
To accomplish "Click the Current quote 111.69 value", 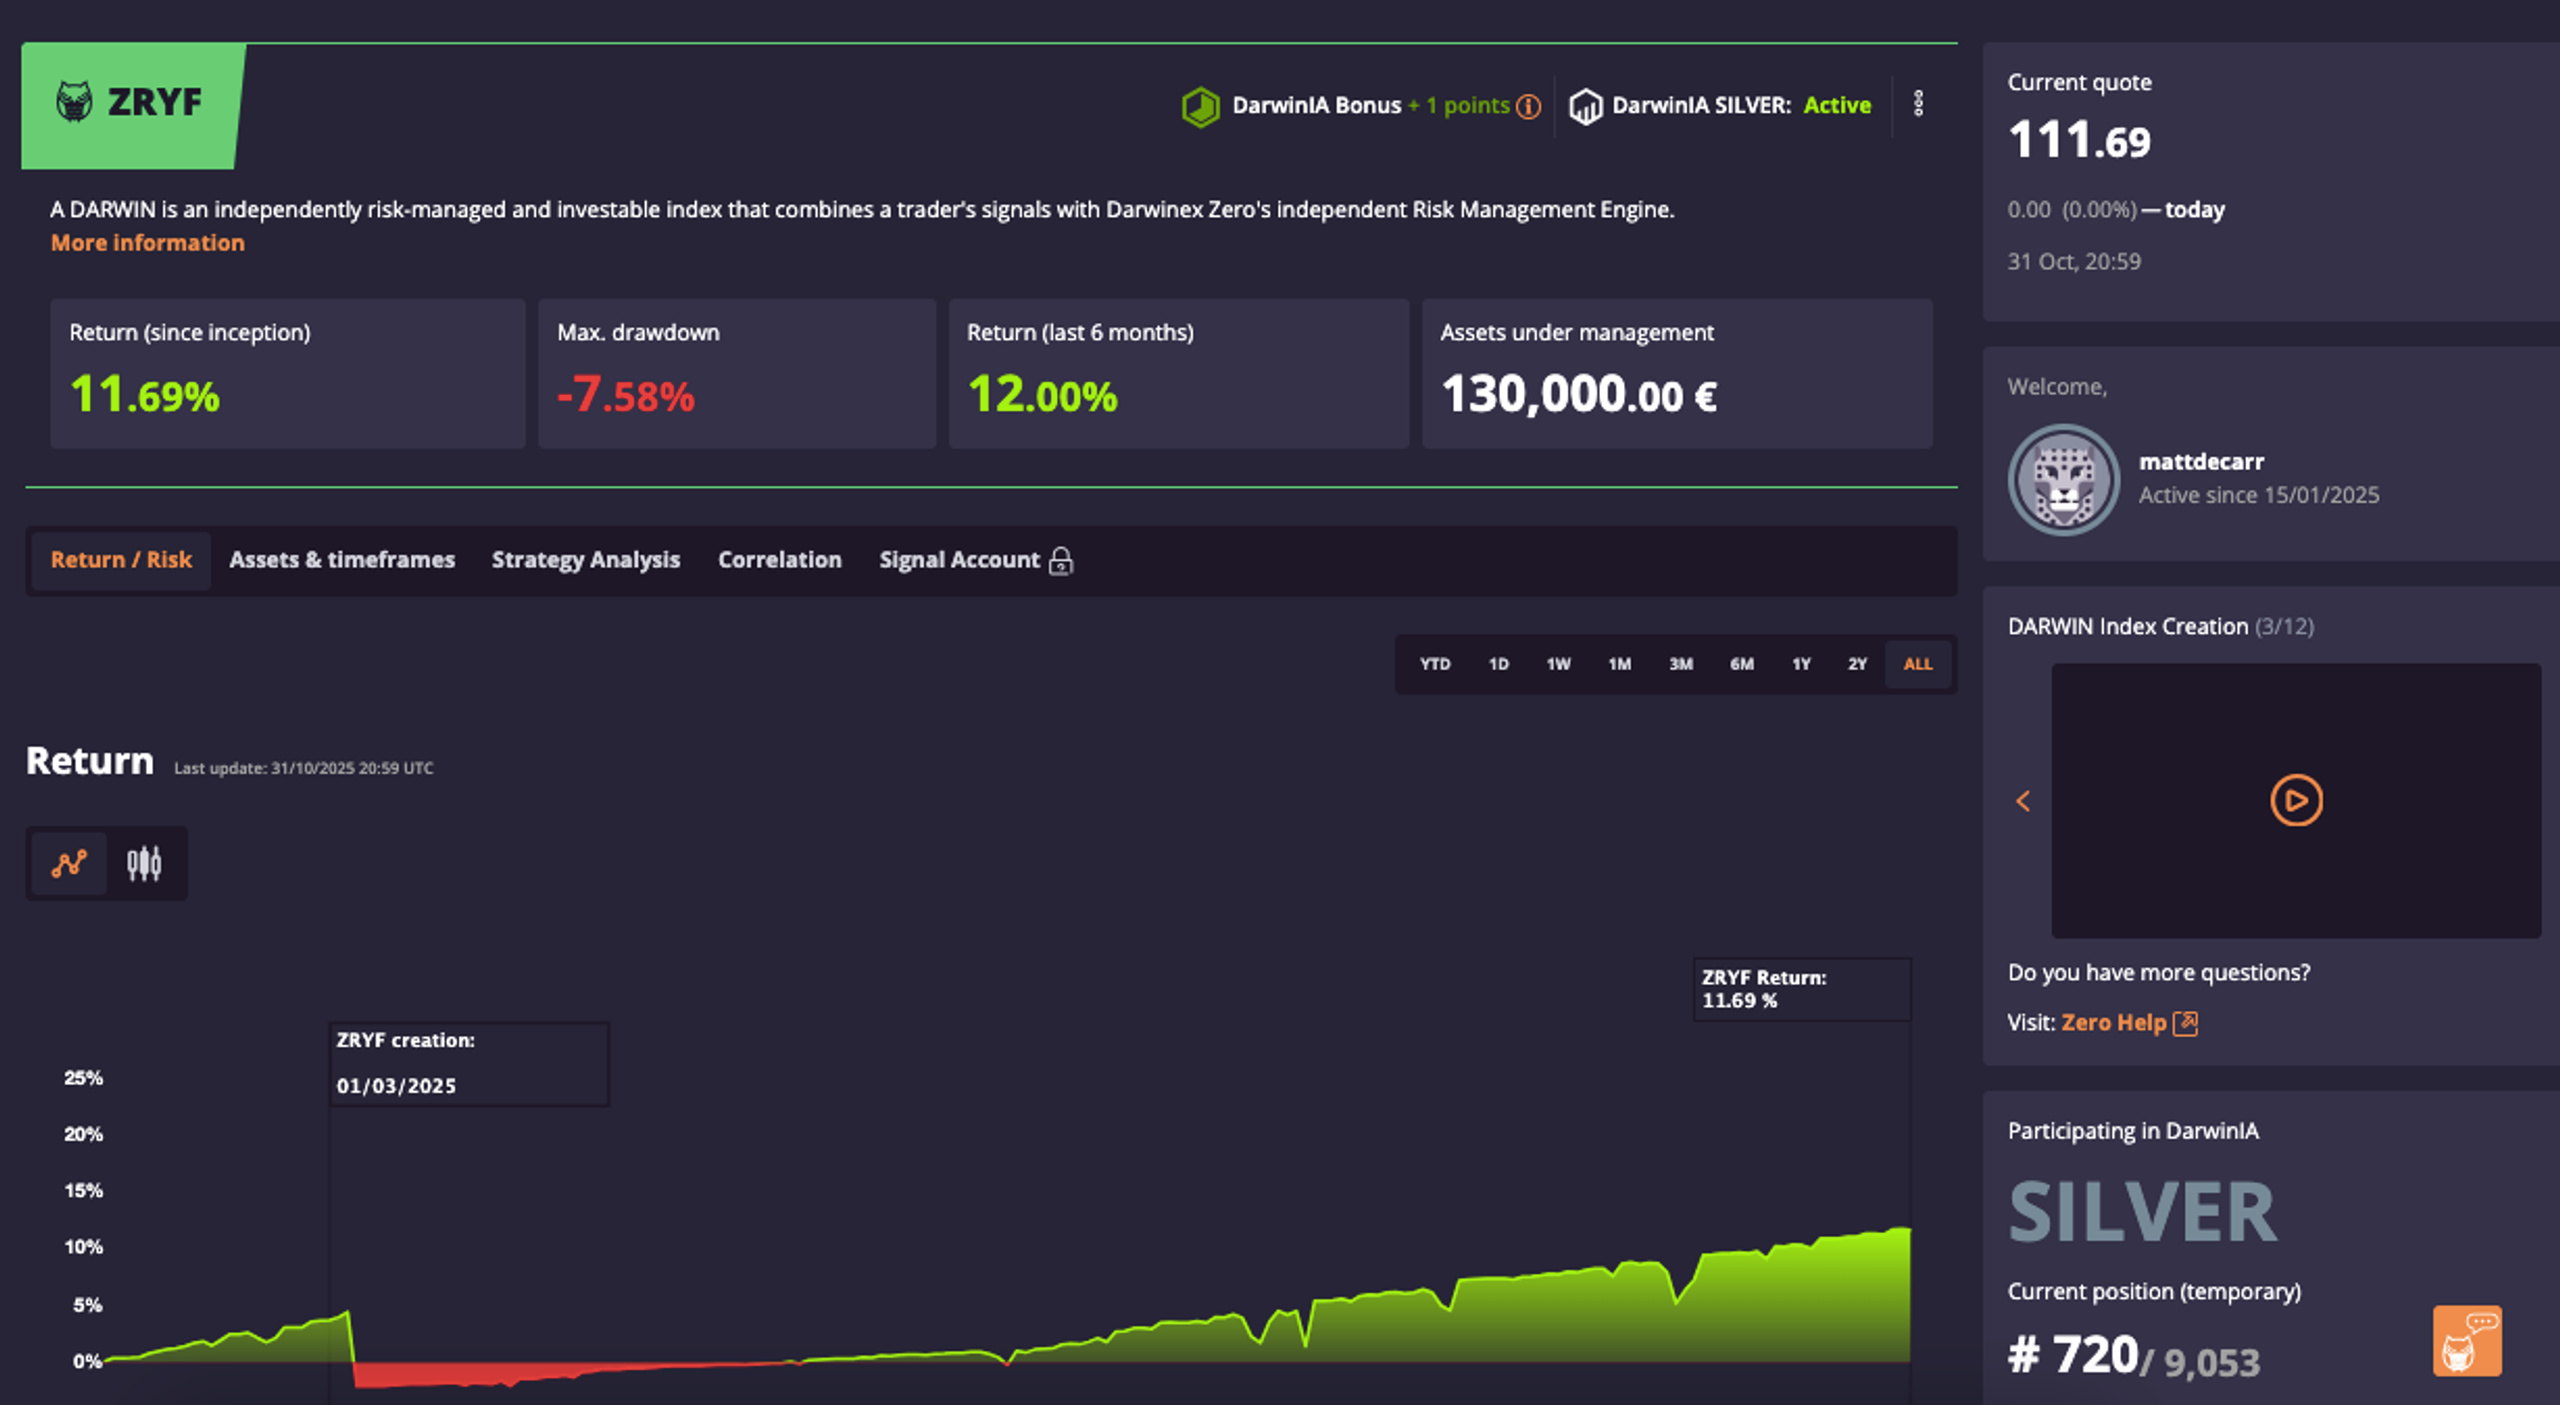I will (x=2079, y=140).
